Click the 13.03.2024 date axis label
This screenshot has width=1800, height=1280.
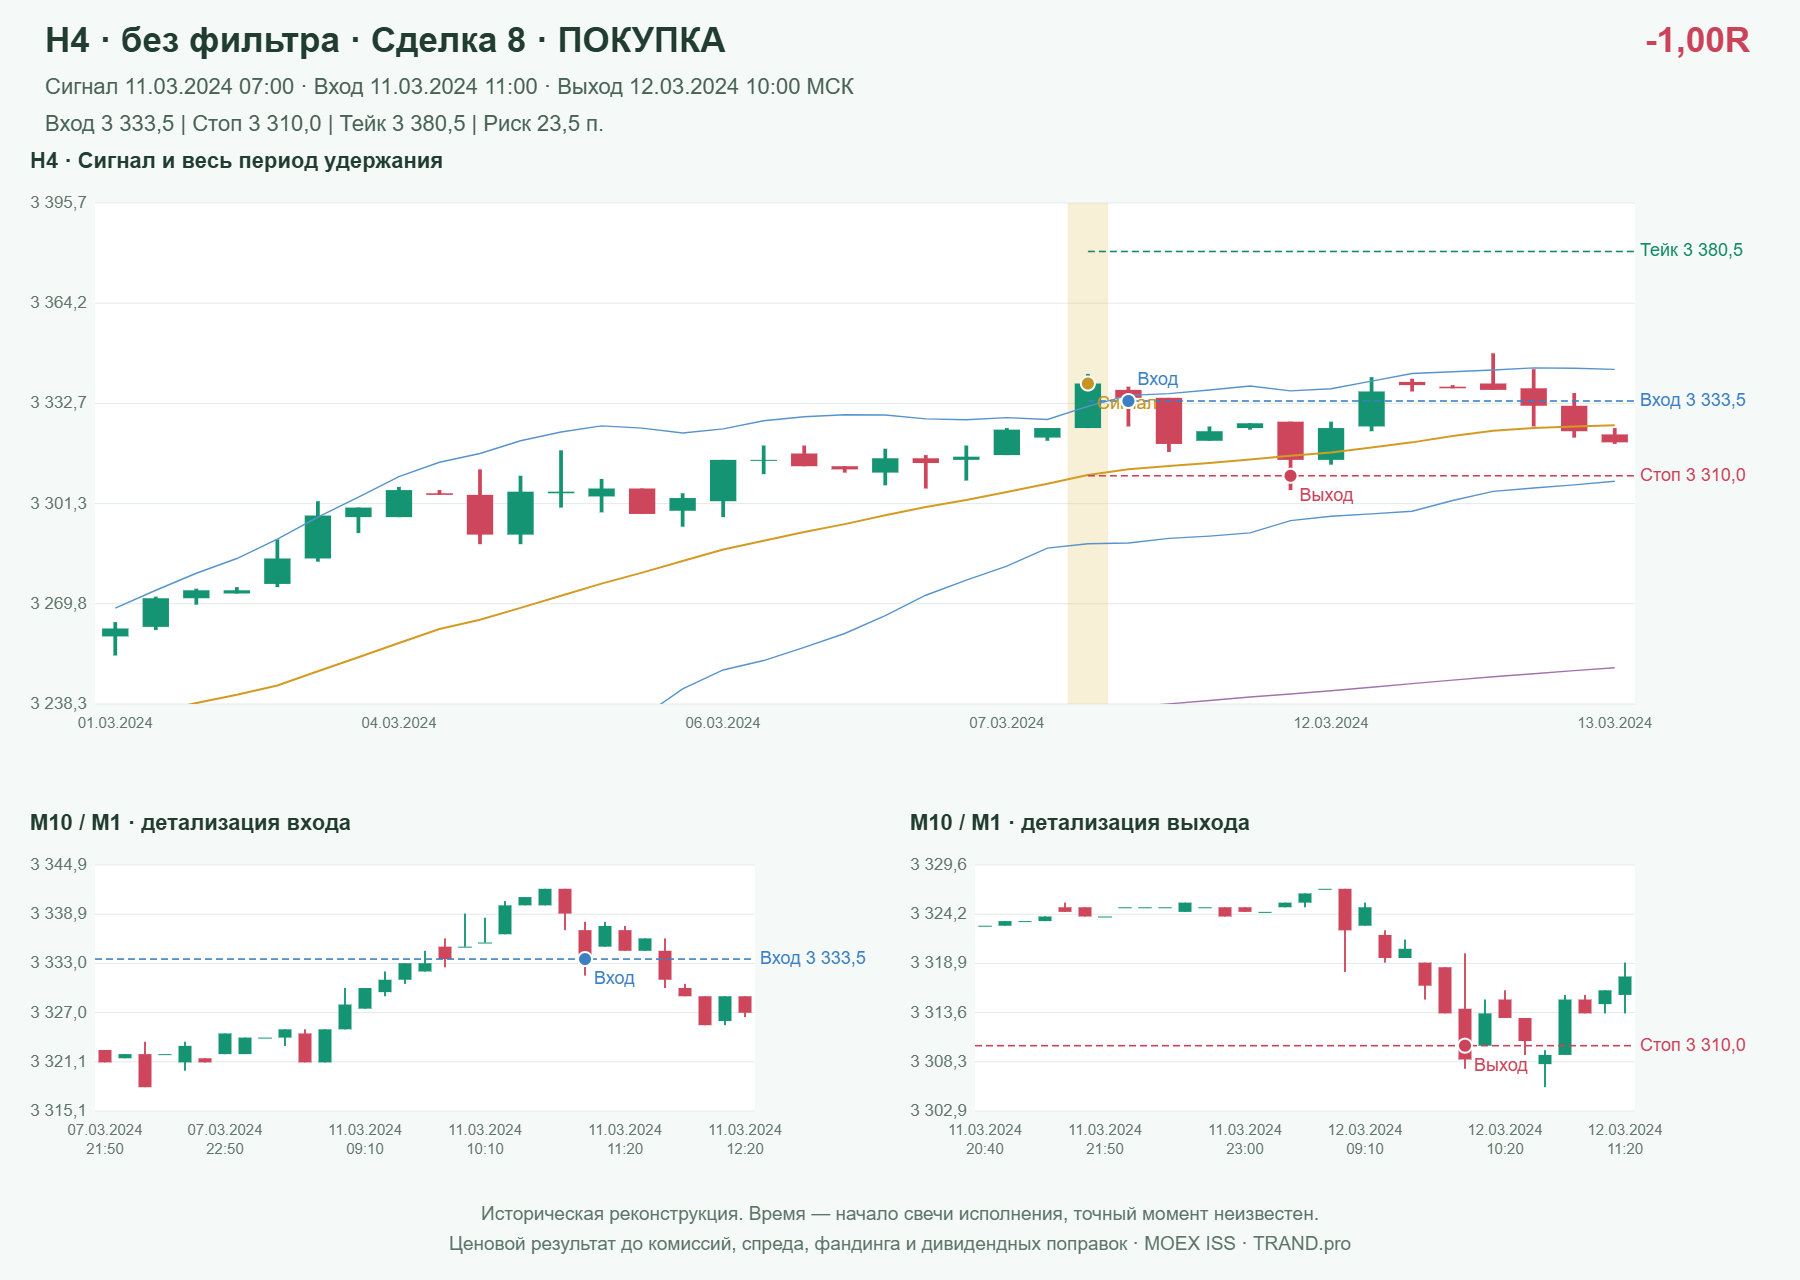pyautogui.click(x=1615, y=723)
